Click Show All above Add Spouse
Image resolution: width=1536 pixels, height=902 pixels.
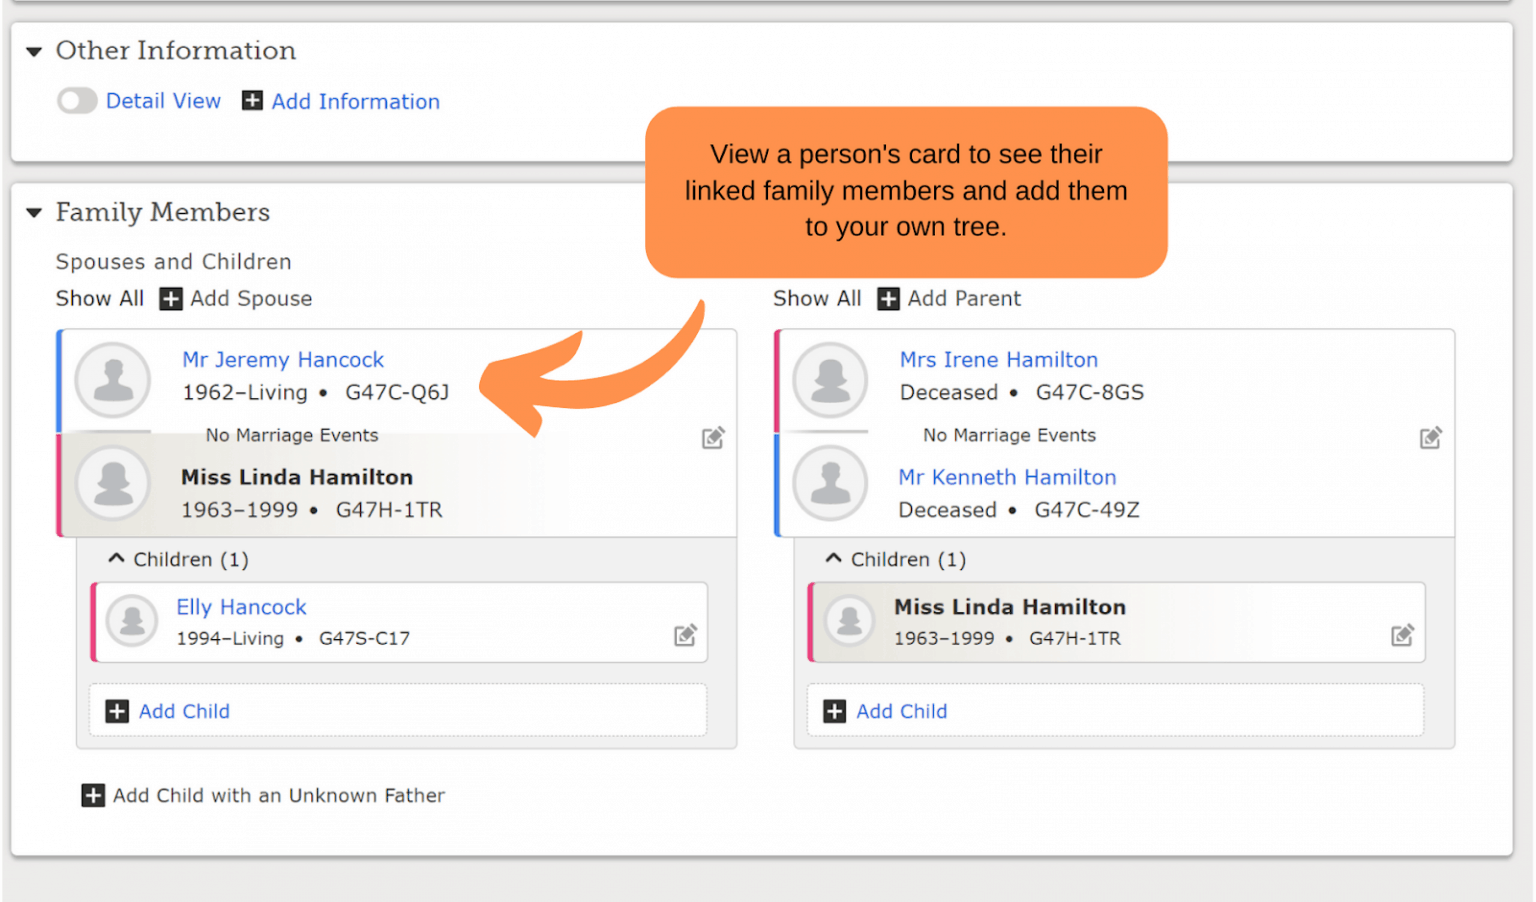click(99, 298)
